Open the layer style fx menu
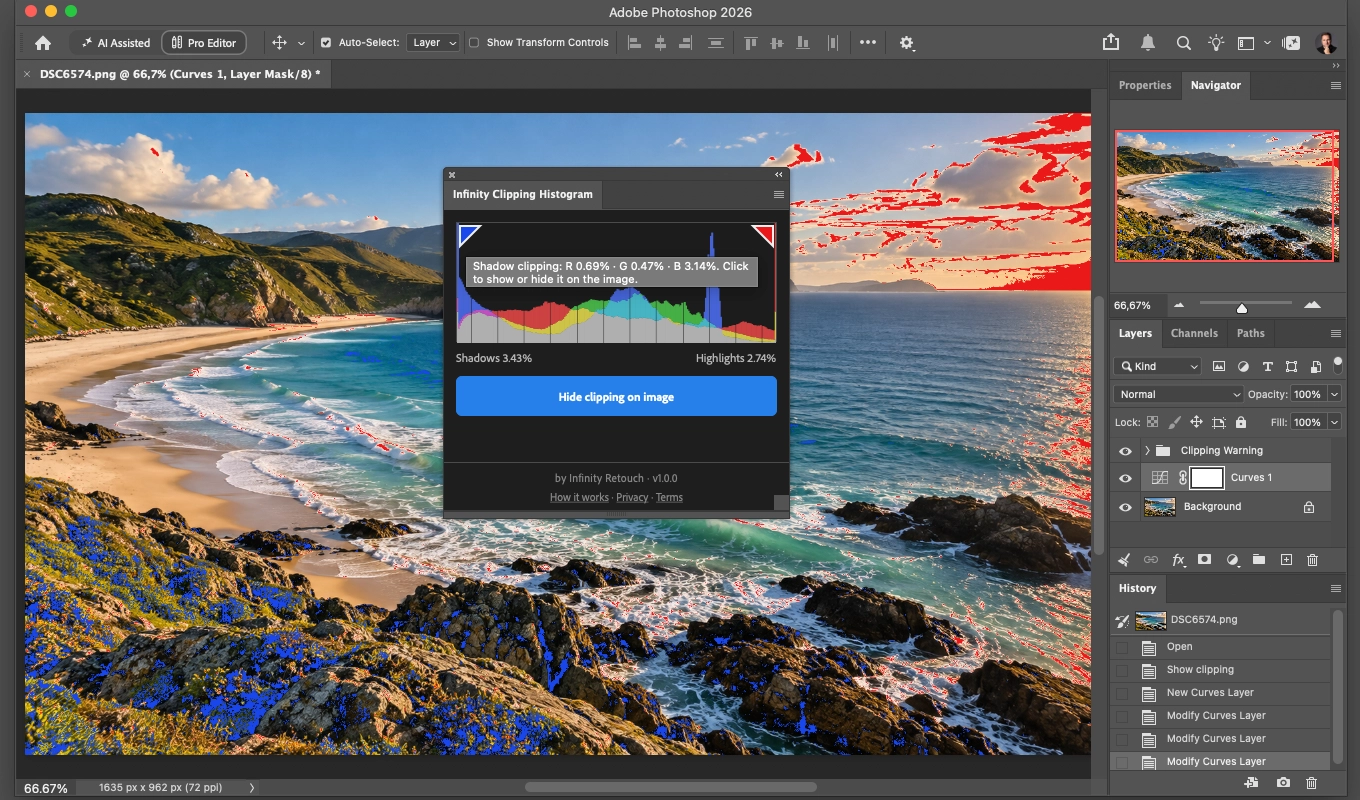The image size is (1360, 800). coord(1178,560)
